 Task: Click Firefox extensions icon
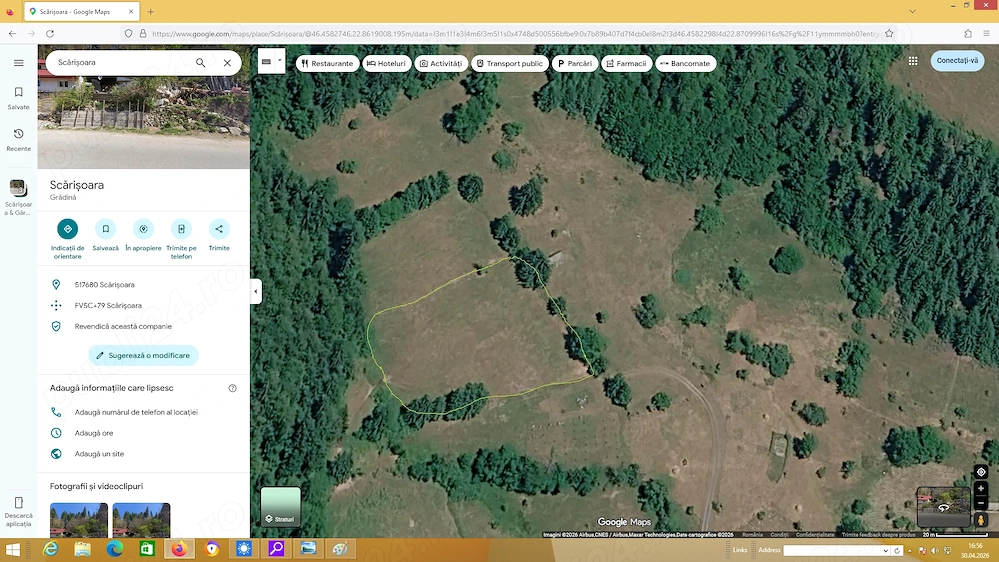point(968,33)
